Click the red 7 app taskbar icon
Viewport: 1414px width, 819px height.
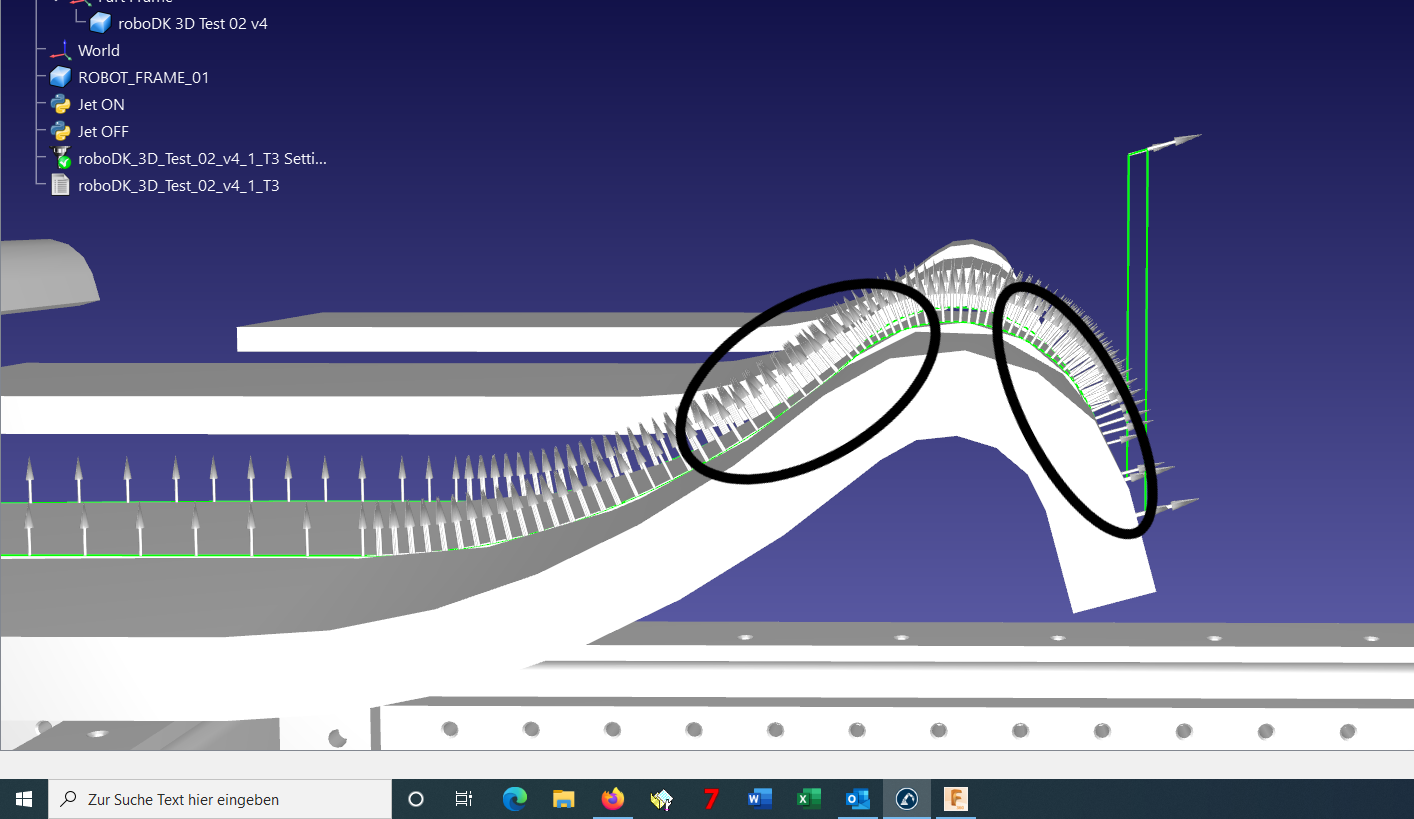point(711,799)
